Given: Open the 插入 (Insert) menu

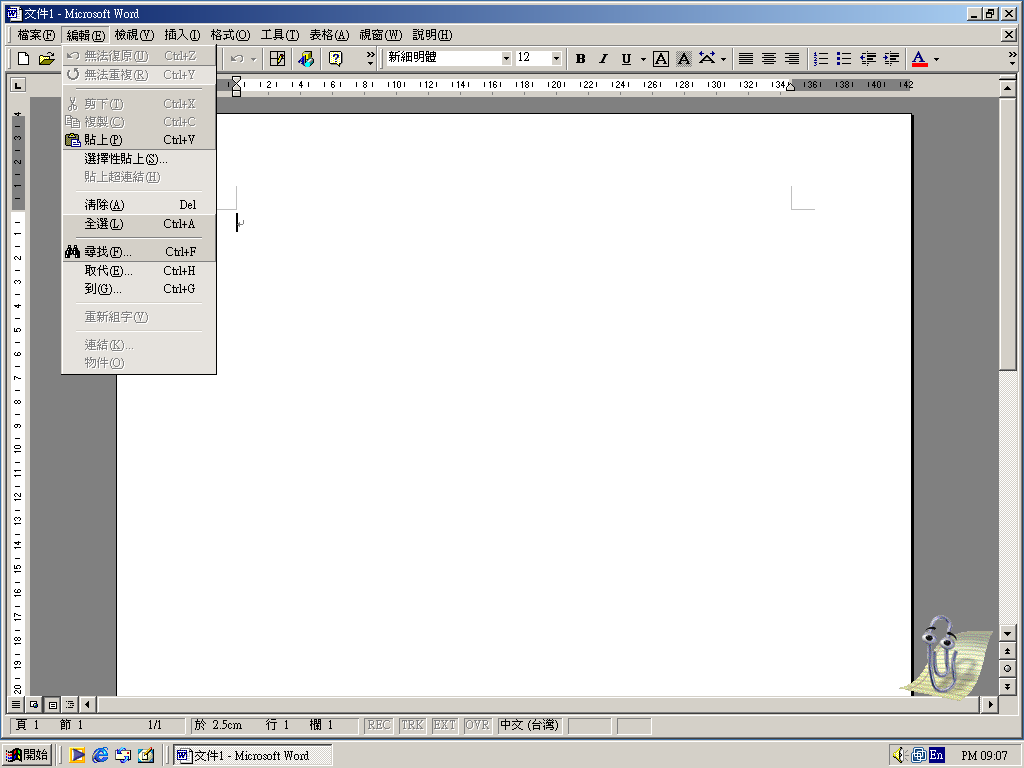Looking at the screenshot, I should point(182,35).
